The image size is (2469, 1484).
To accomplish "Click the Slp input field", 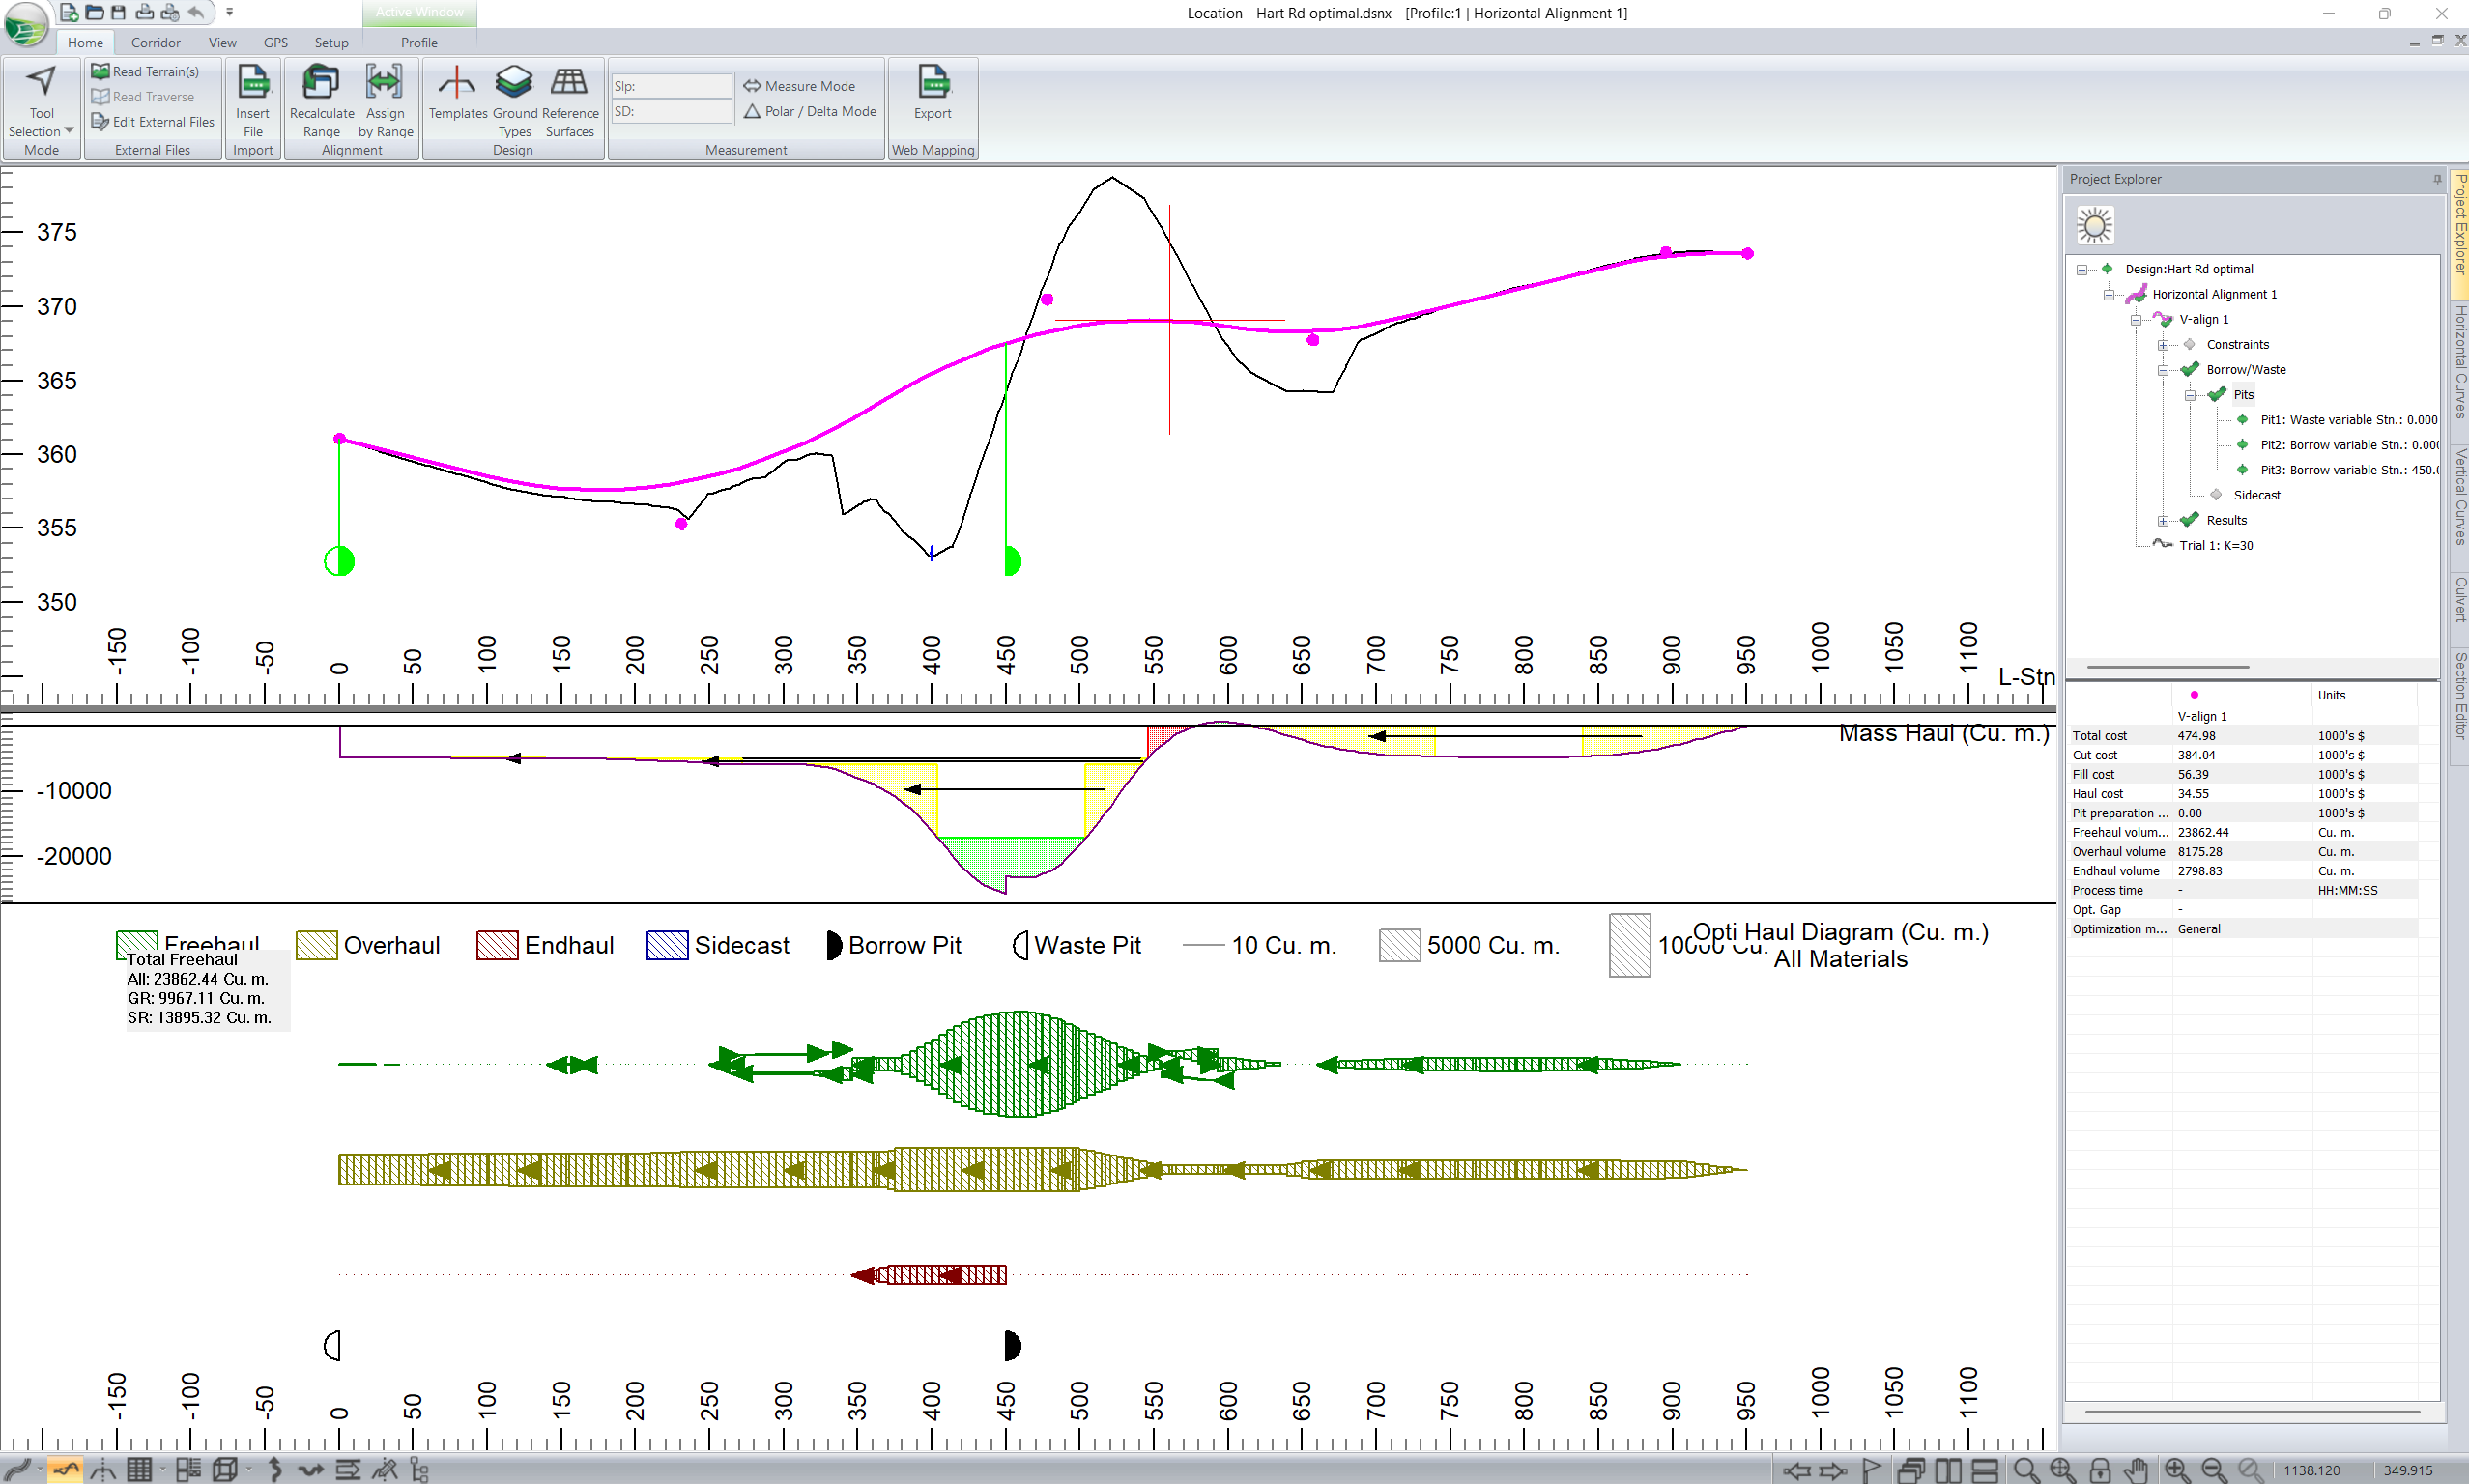I will tap(671, 86).
